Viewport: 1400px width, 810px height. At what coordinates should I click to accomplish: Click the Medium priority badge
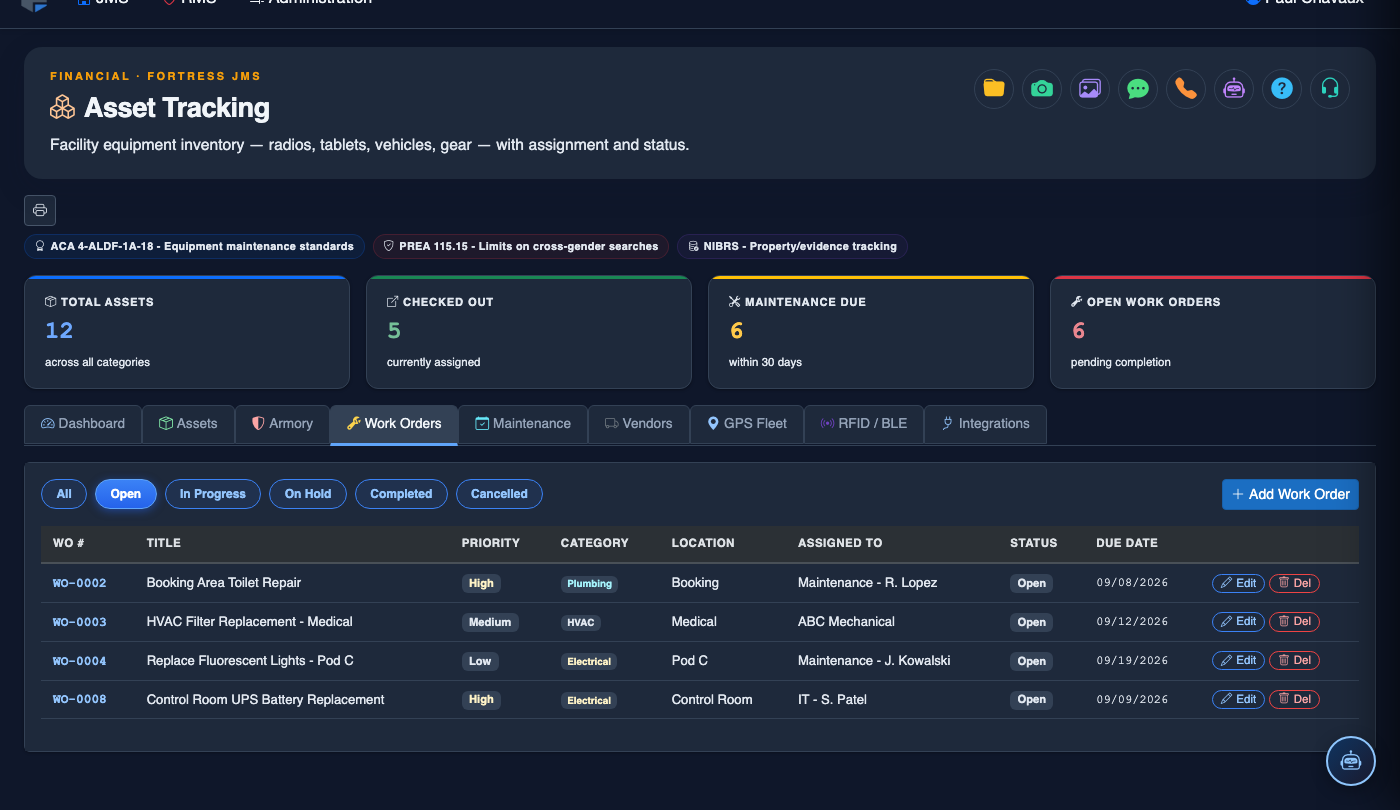490,622
